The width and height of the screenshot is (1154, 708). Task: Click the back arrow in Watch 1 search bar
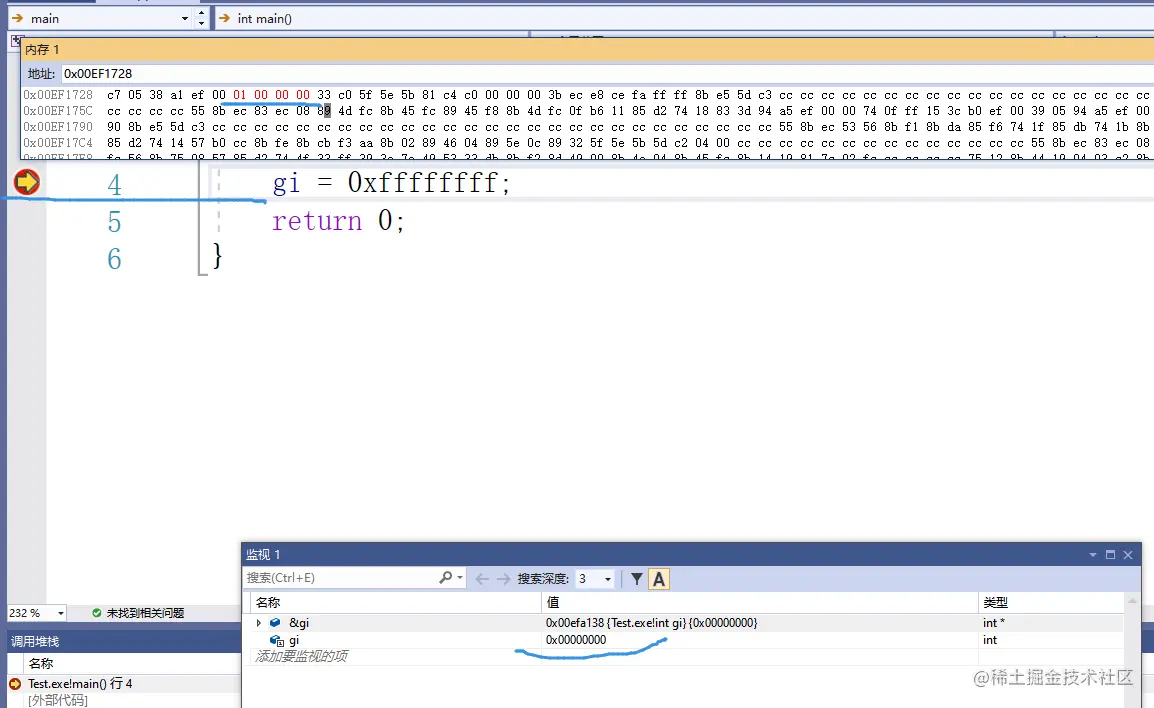(482, 579)
